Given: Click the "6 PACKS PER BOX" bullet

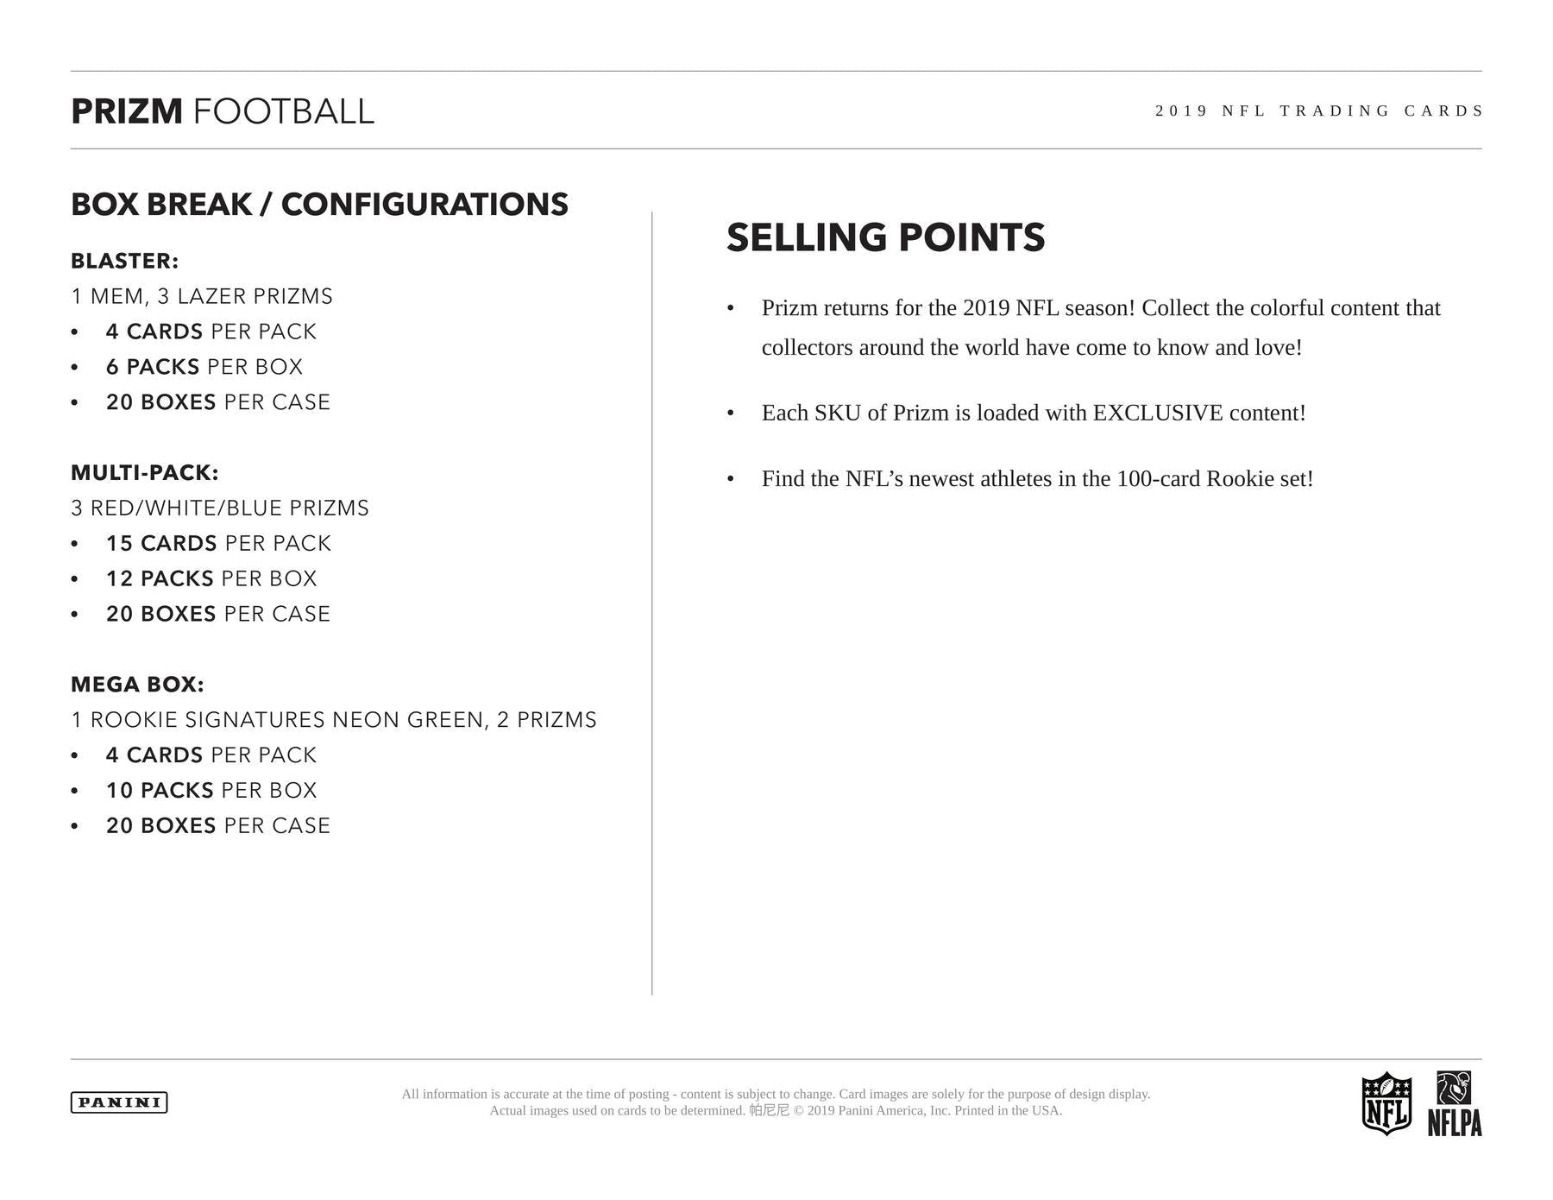Looking at the screenshot, I should coord(204,367).
